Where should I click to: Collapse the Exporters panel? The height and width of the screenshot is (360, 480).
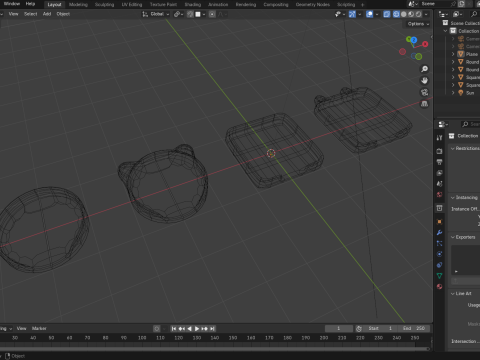tap(453, 237)
